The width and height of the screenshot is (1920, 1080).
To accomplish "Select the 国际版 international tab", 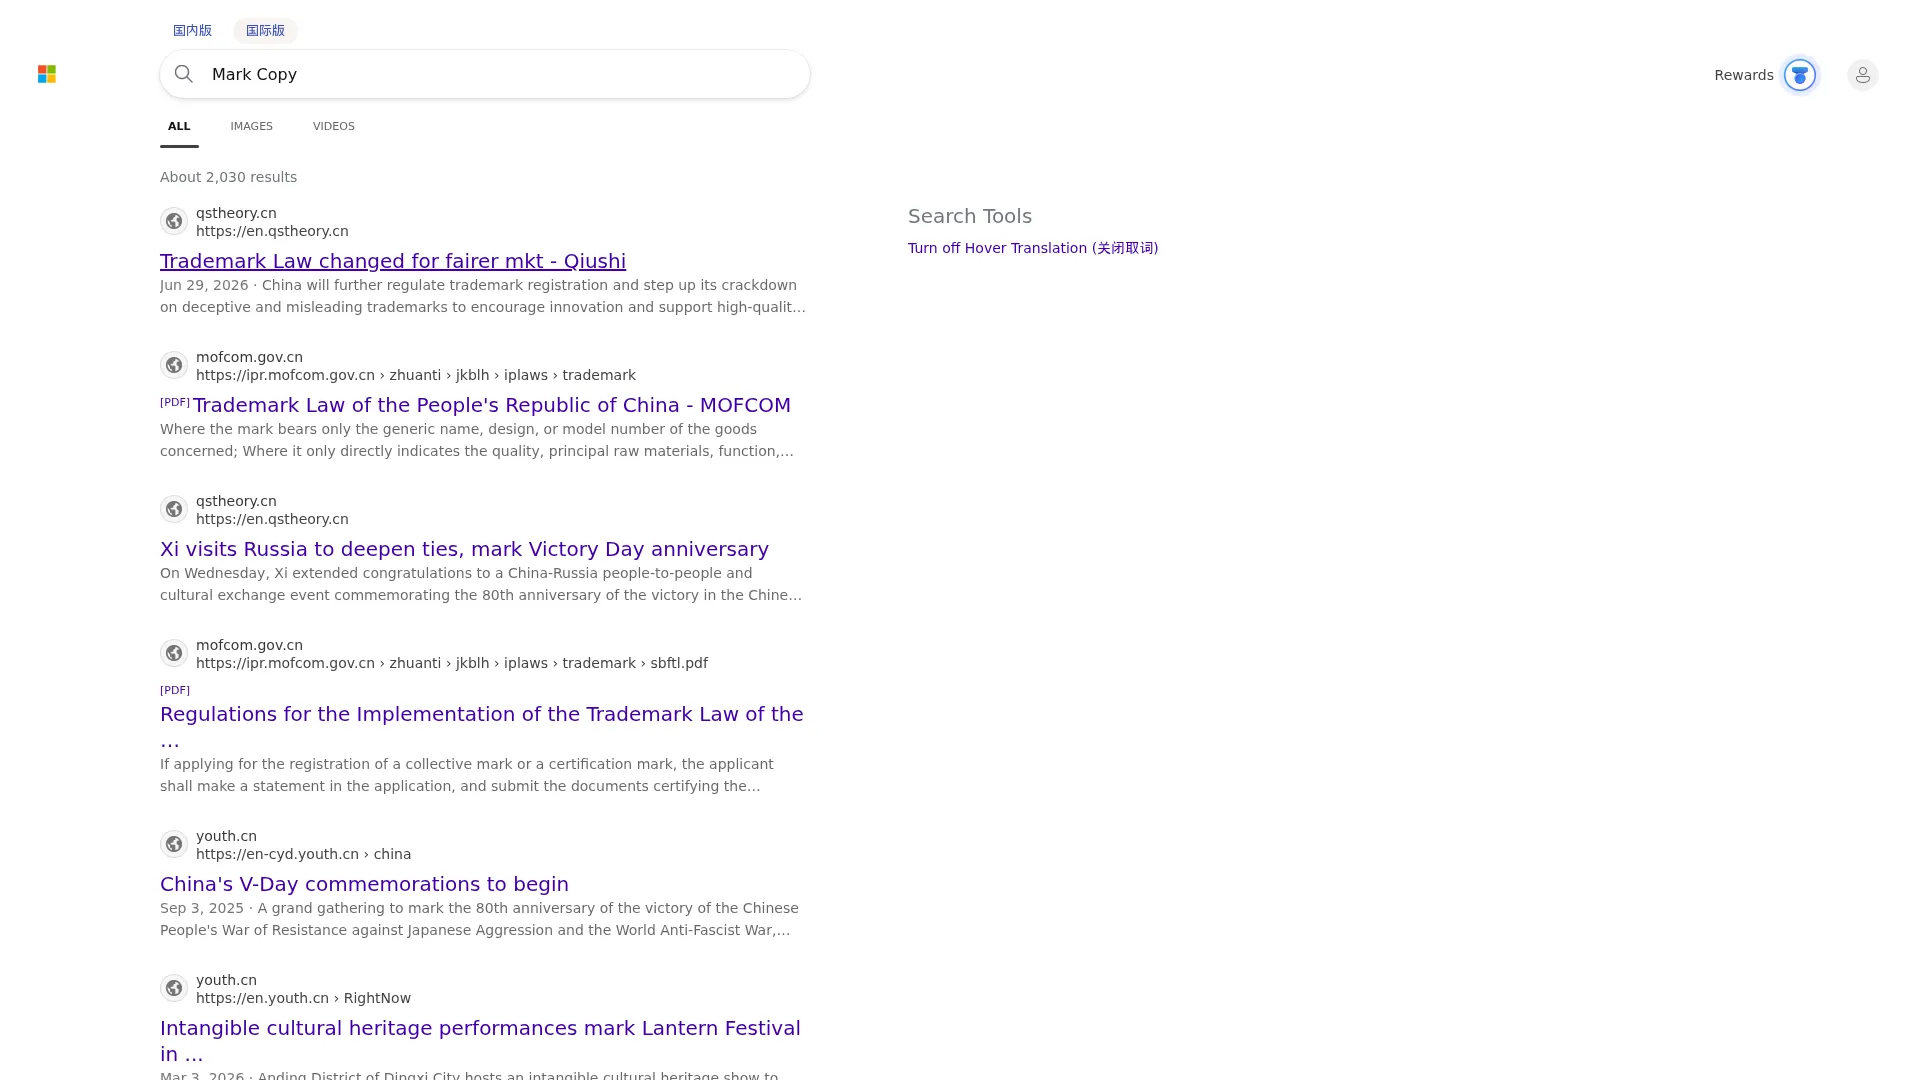I will point(265,30).
